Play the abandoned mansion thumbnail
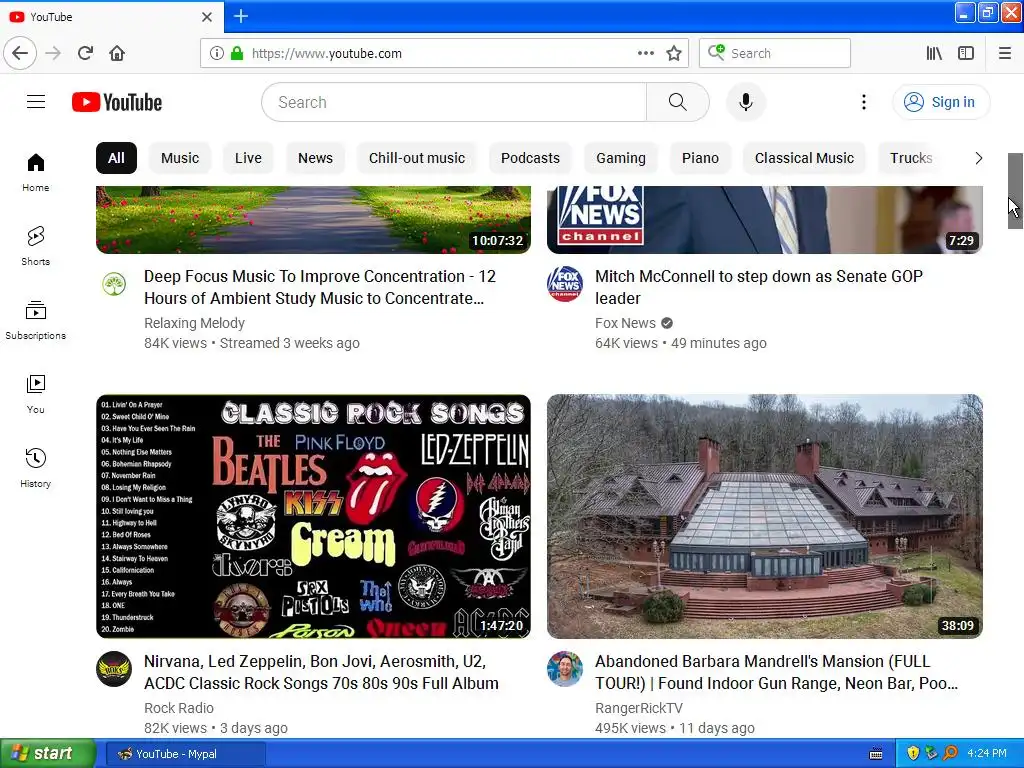Viewport: 1024px width, 768px height. [765, 516]
